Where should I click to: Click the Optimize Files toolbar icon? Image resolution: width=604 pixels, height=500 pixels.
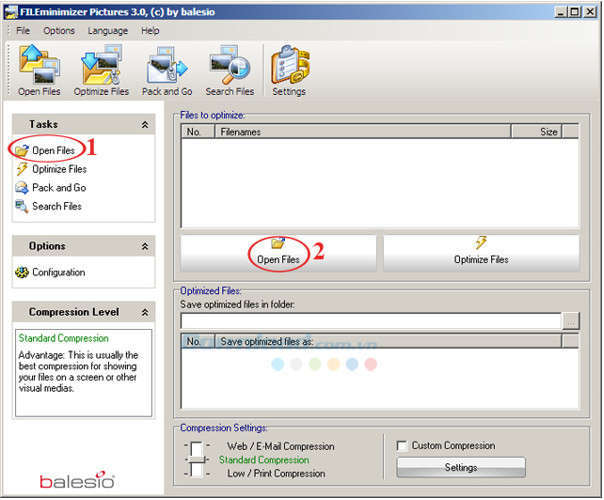[101, 70]
